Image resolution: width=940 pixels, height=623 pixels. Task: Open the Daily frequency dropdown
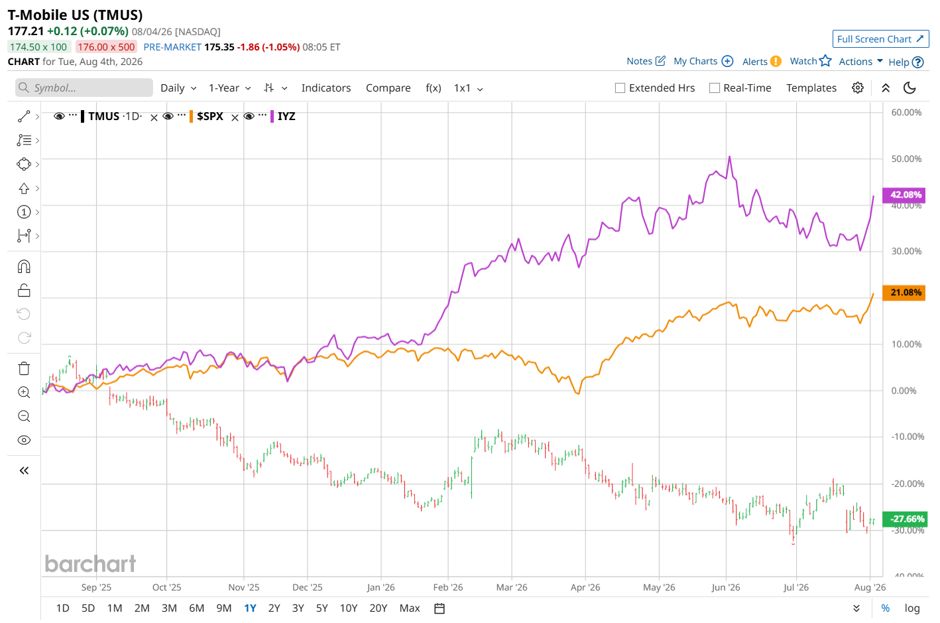click(178, 88)
